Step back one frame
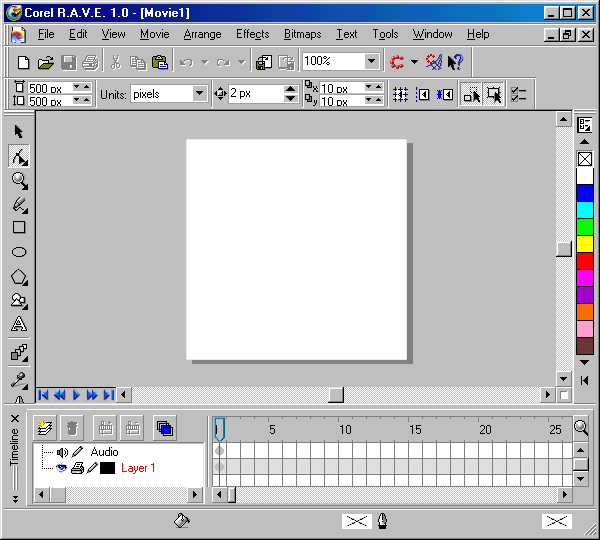Screen dimensions: 600x540 click(x=60, y=395)
